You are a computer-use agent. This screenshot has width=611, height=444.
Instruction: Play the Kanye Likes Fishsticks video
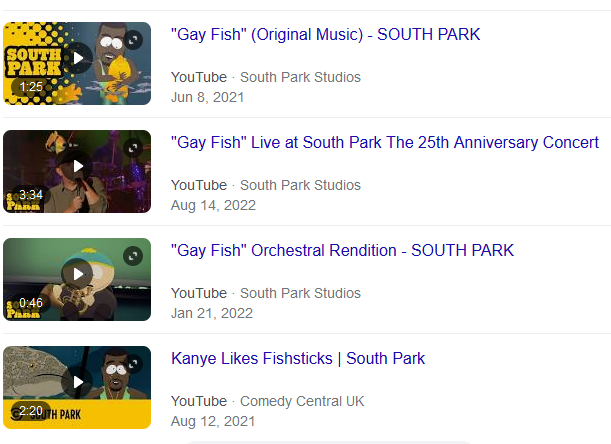tap(77, 381)
